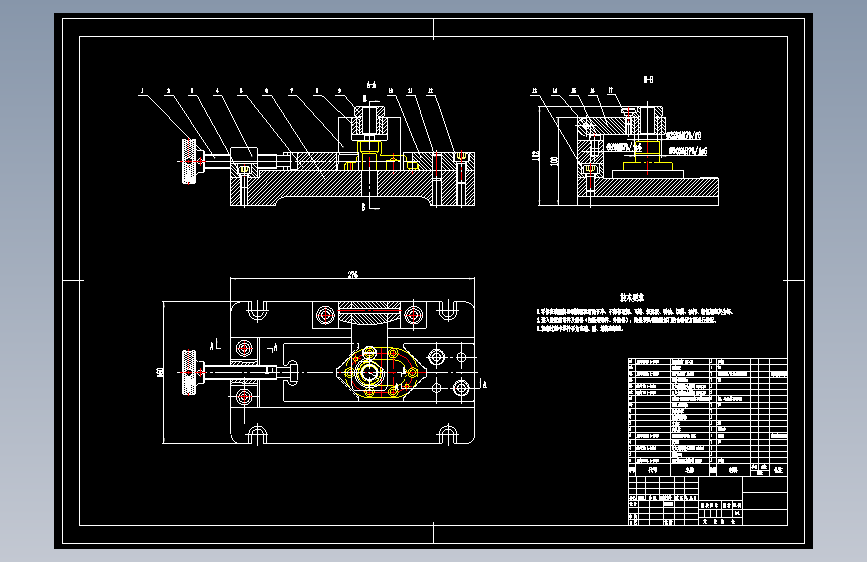Viewport: 867px width, 562px height.
Task: Pick the upper-right U-slot of base plate
Action: [x=447, y=310]
